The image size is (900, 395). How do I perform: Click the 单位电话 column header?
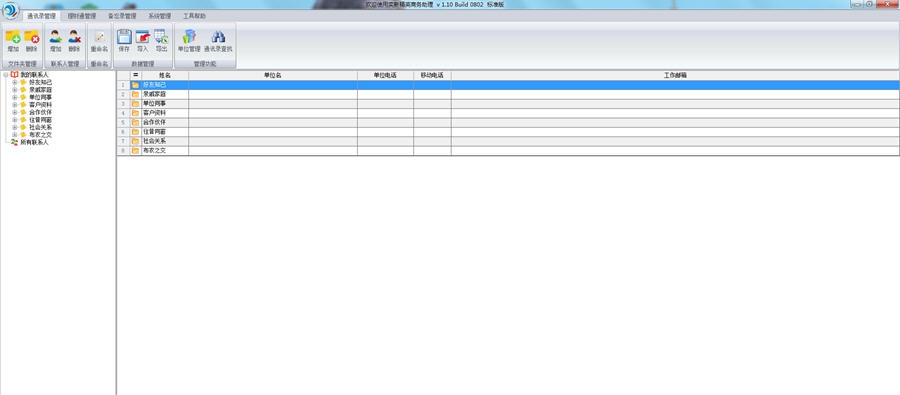(385, 75)
